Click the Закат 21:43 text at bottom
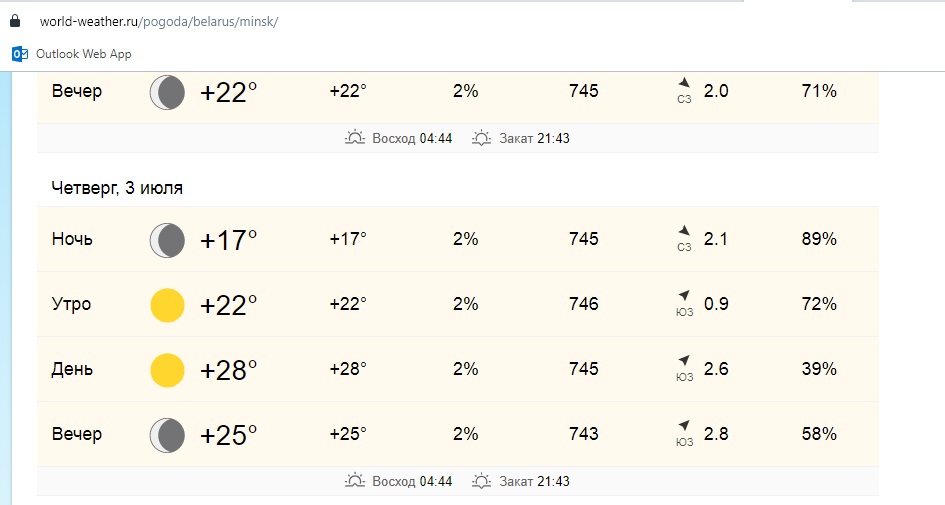This screenshot has height=505, width=945. tap(534, 481)
